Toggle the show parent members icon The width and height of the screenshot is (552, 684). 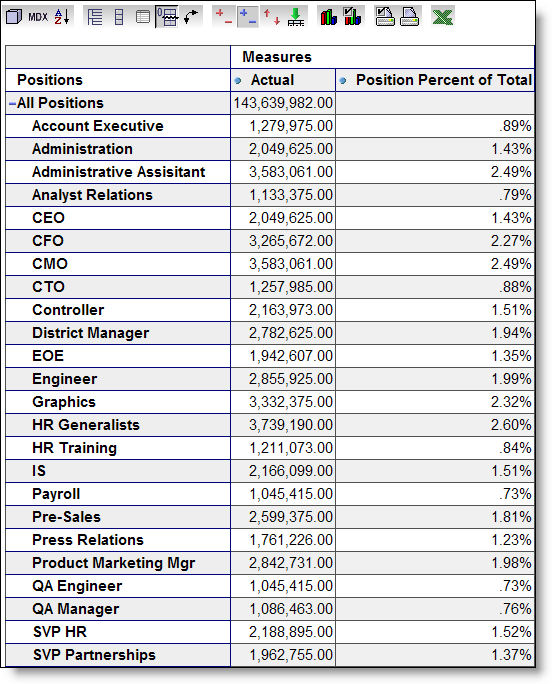95,17
